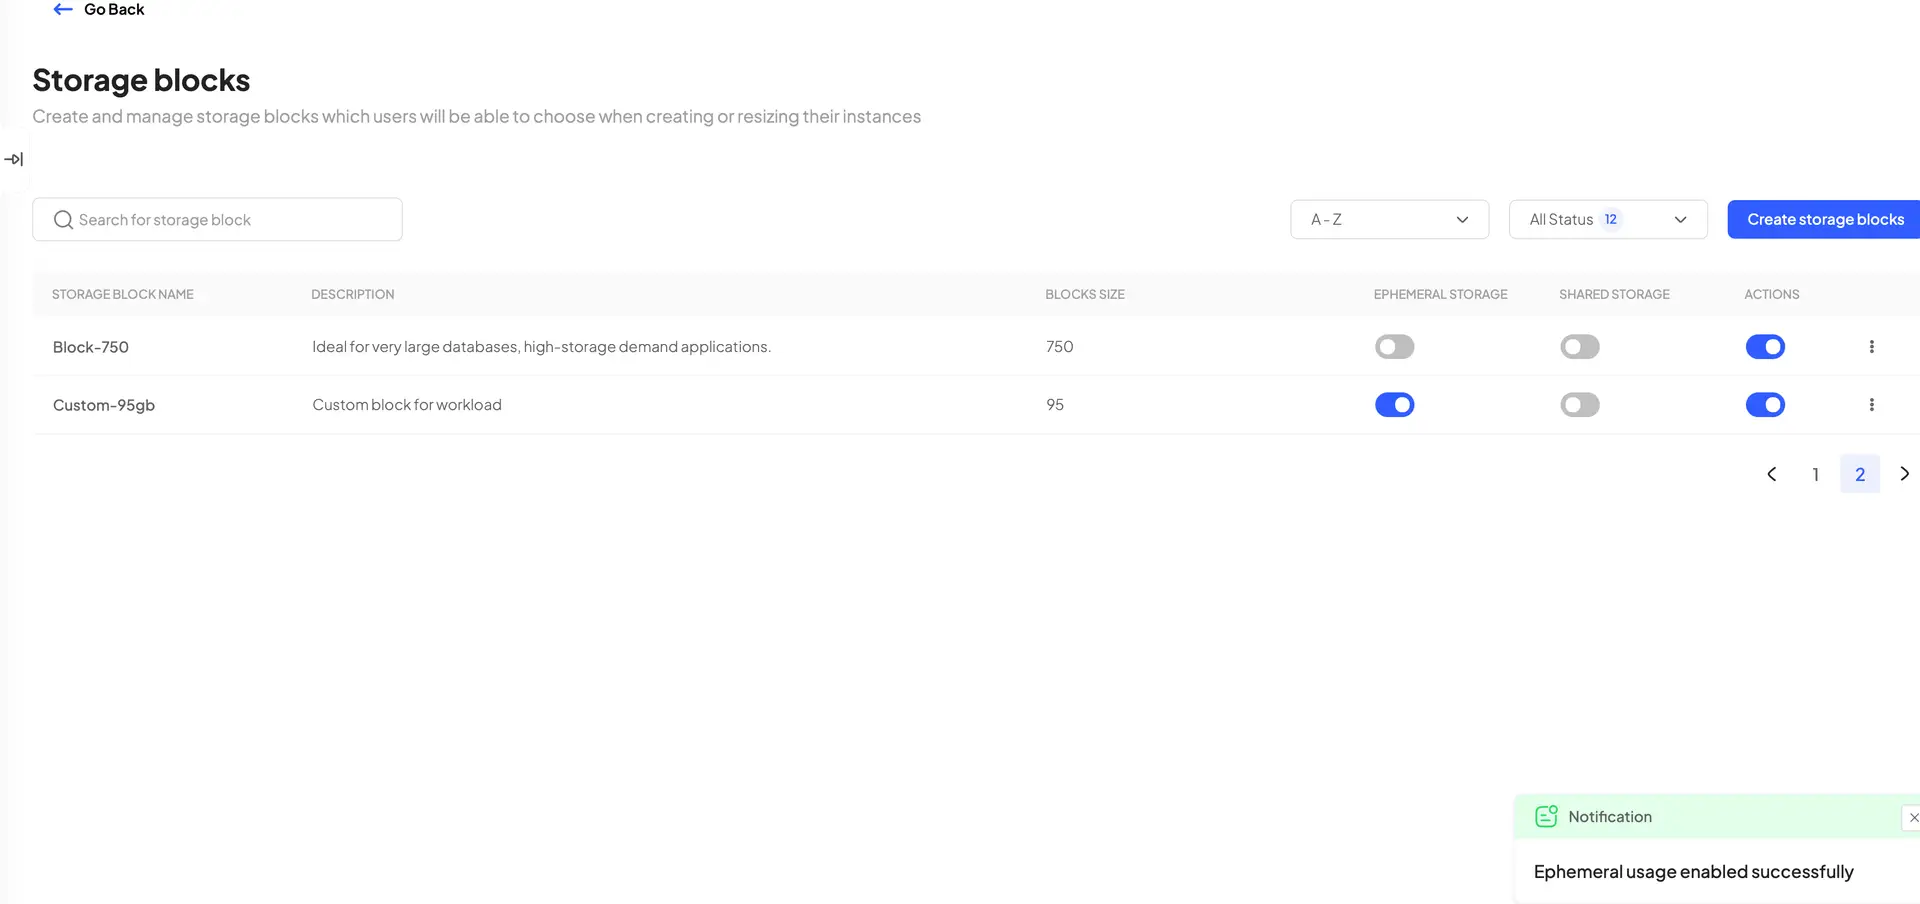Open the A-Z sort dropdown
Screen dimensions: 1920x904
[1390, 219]
